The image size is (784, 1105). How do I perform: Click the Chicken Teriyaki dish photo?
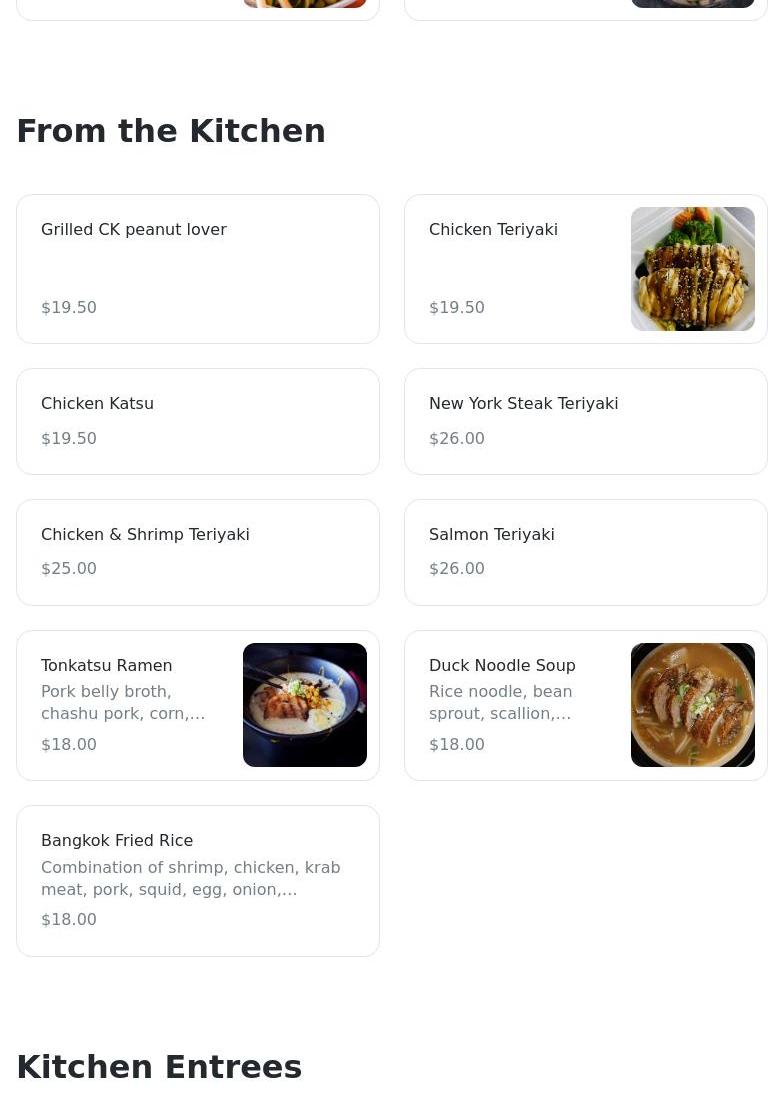[692, 268]
